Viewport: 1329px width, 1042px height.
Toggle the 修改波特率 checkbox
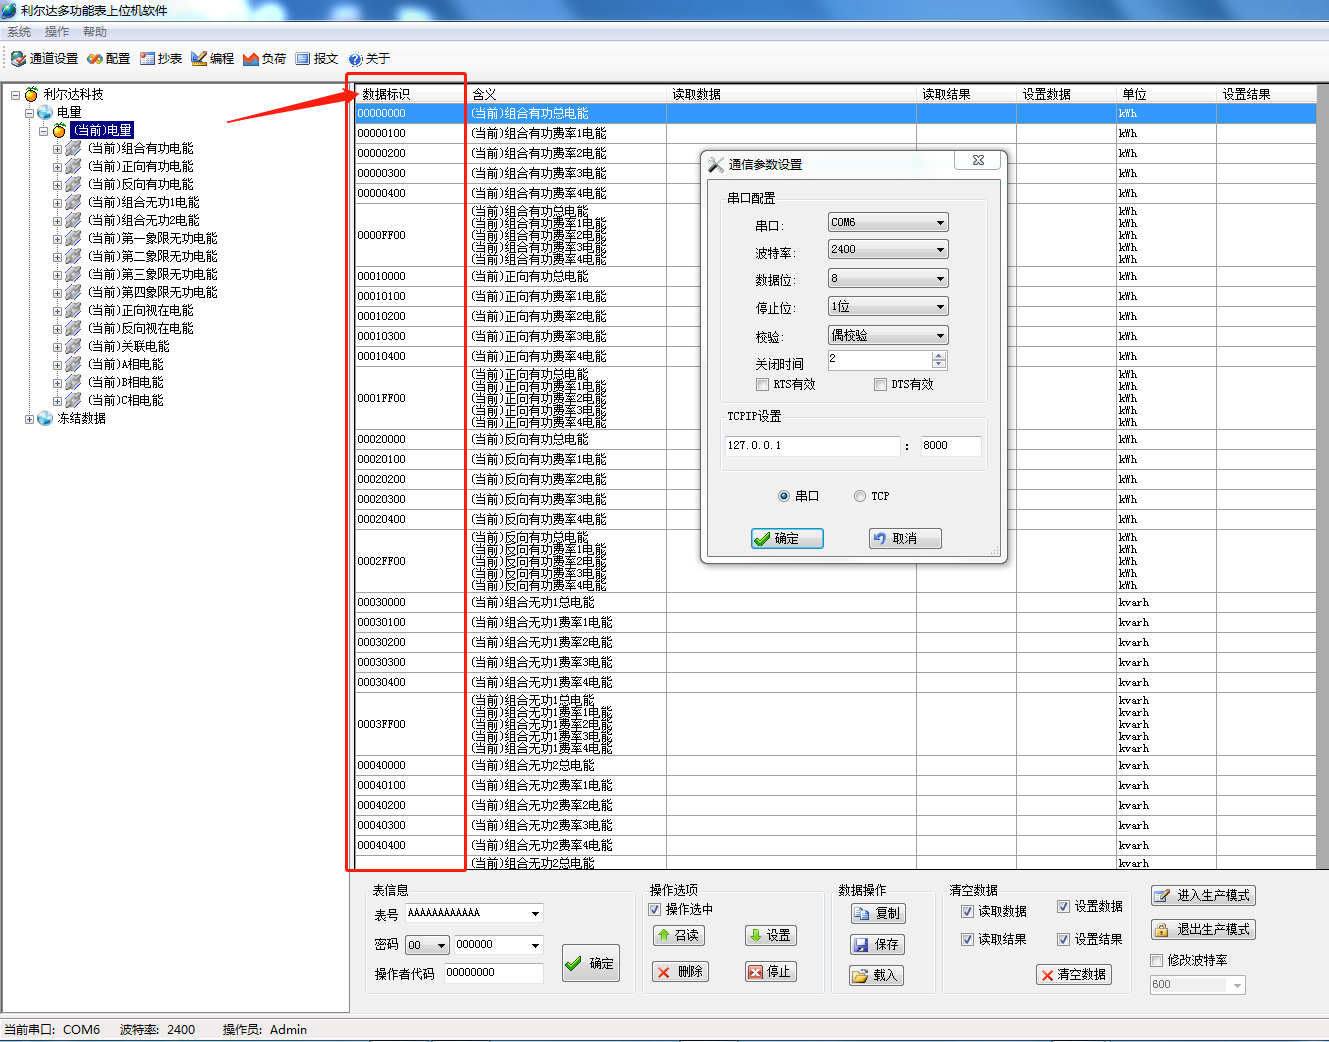1157,961
